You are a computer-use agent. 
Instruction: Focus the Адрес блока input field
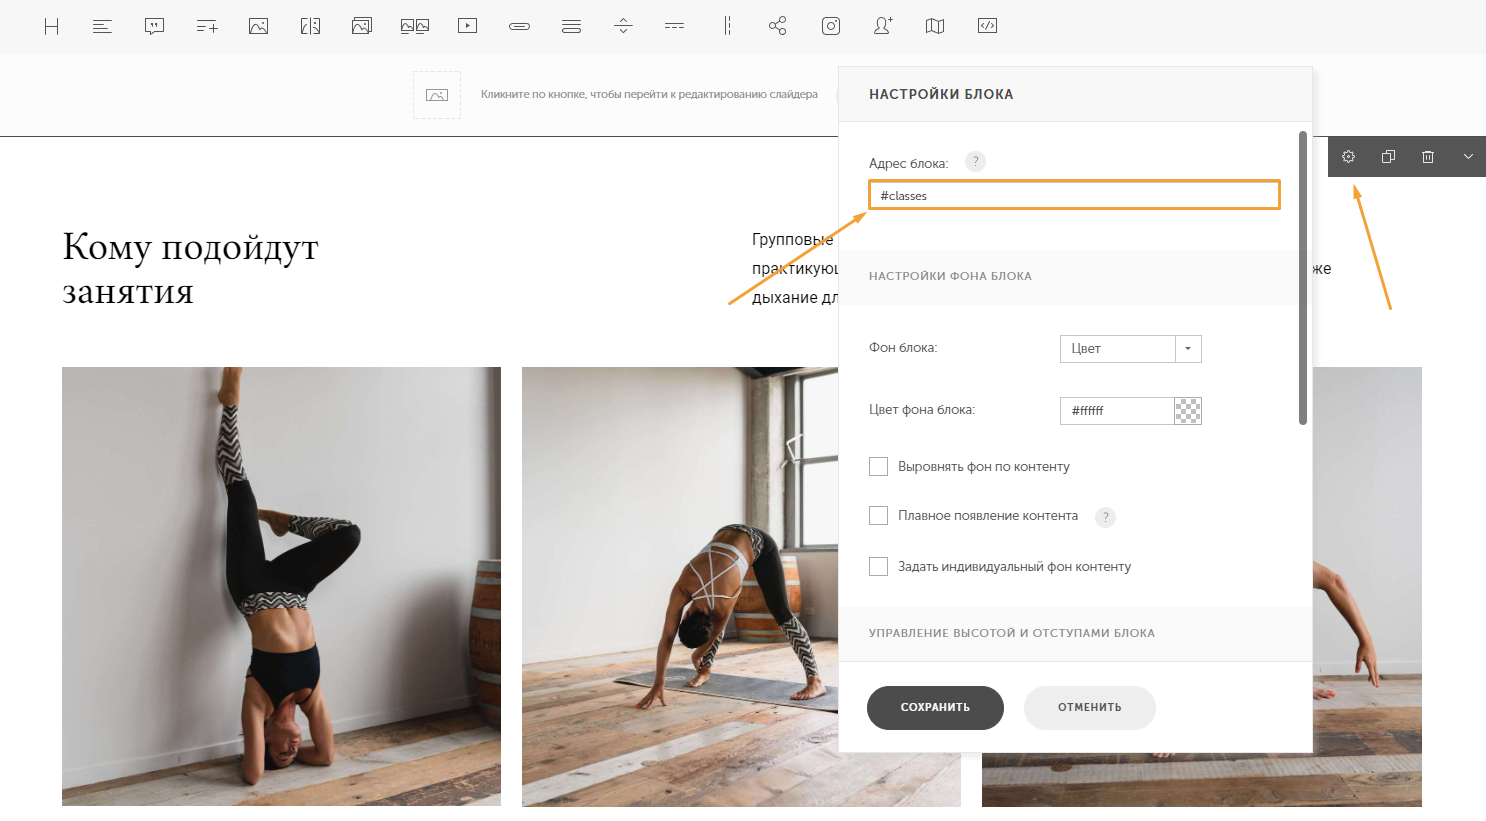pos(1074,195)
